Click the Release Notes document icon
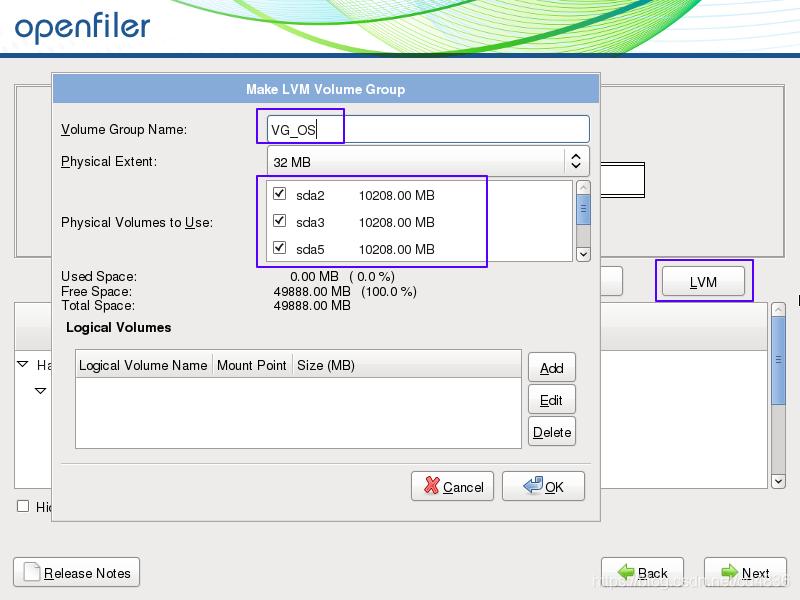The width and height of the screenshot is (800, 600). (x=32, y=572)
